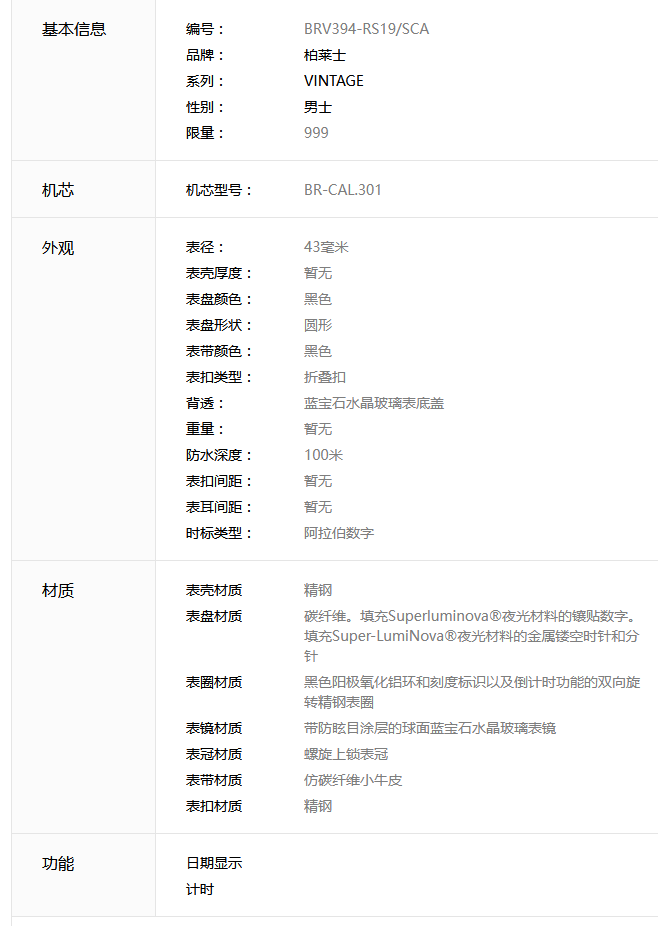The image size is (658, 926).
Task: Click the 编号 label
Action: click(205, 29)
